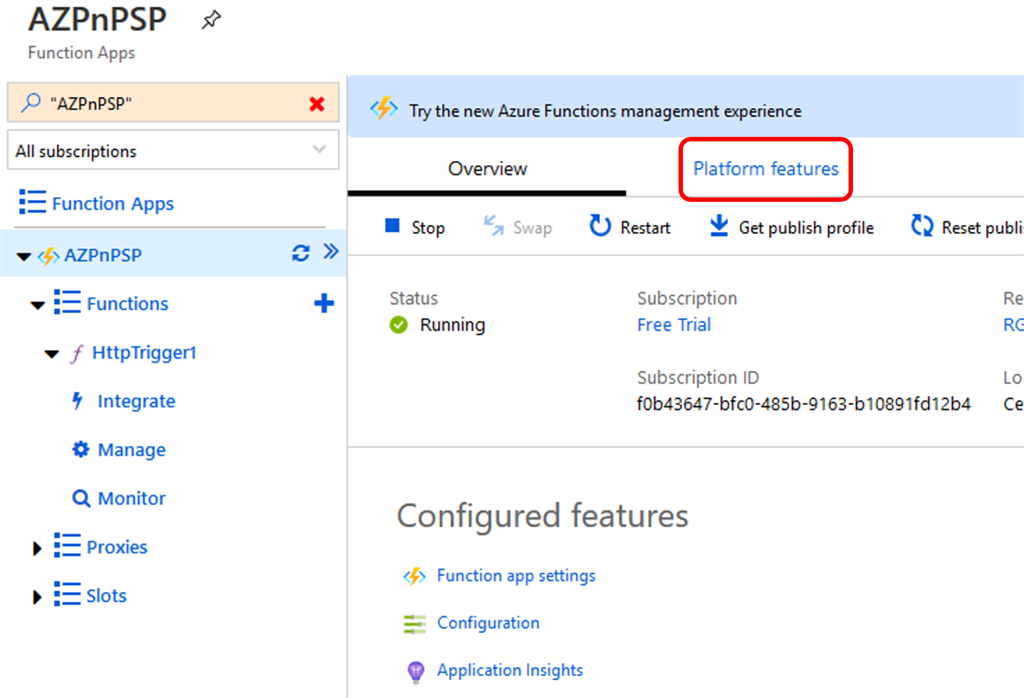Click Get publish profile download button
This screenshot has width=1024, height=698.
coord(791,227)
